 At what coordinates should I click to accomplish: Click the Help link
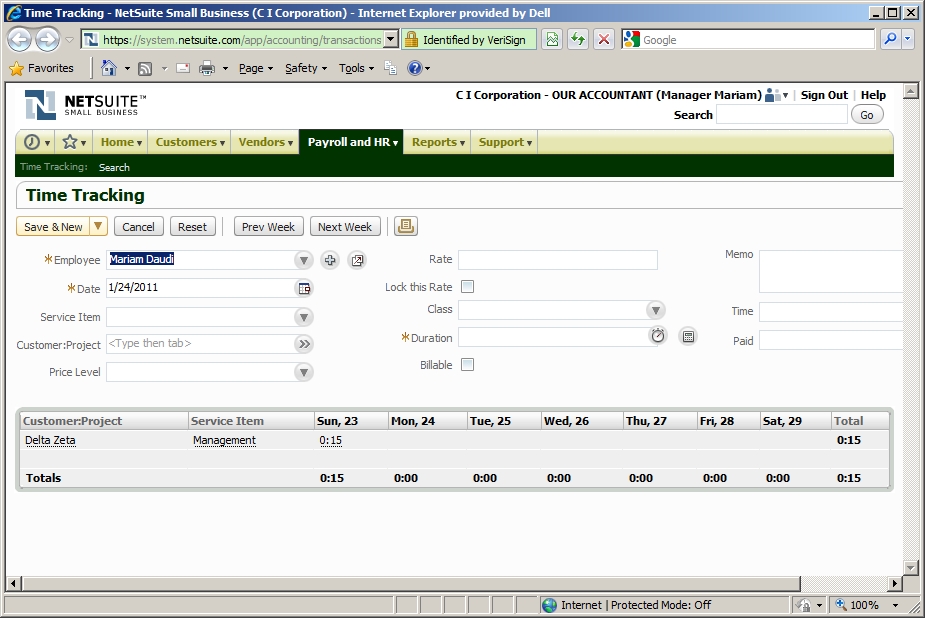click(x=873, y=95)
